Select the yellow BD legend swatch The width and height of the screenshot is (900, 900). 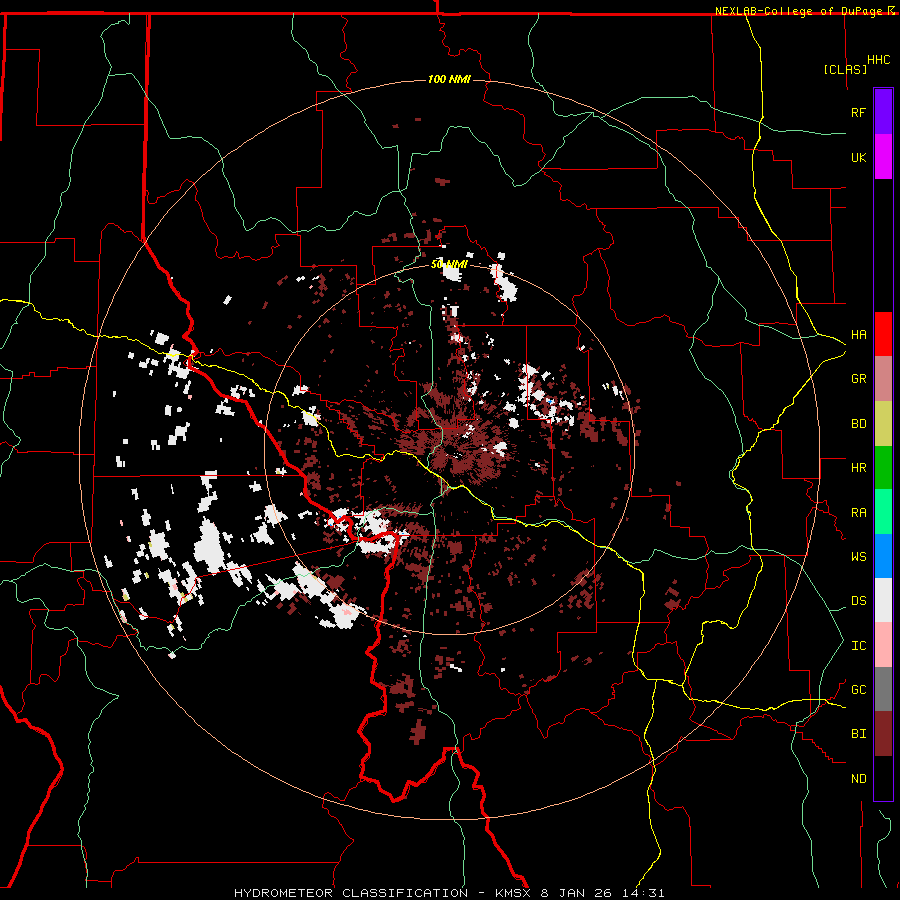(883, 424)
